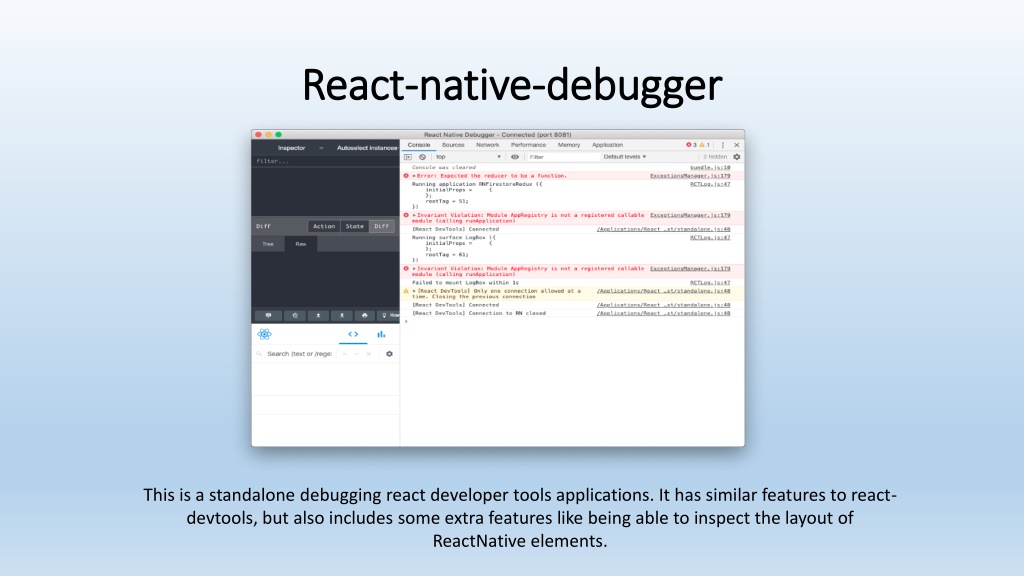The width and height of the screenshot is (1024, 576).
Task: Open RCTLog.js:47 link on 'Running application' row
Action: (x=710, y=184)
